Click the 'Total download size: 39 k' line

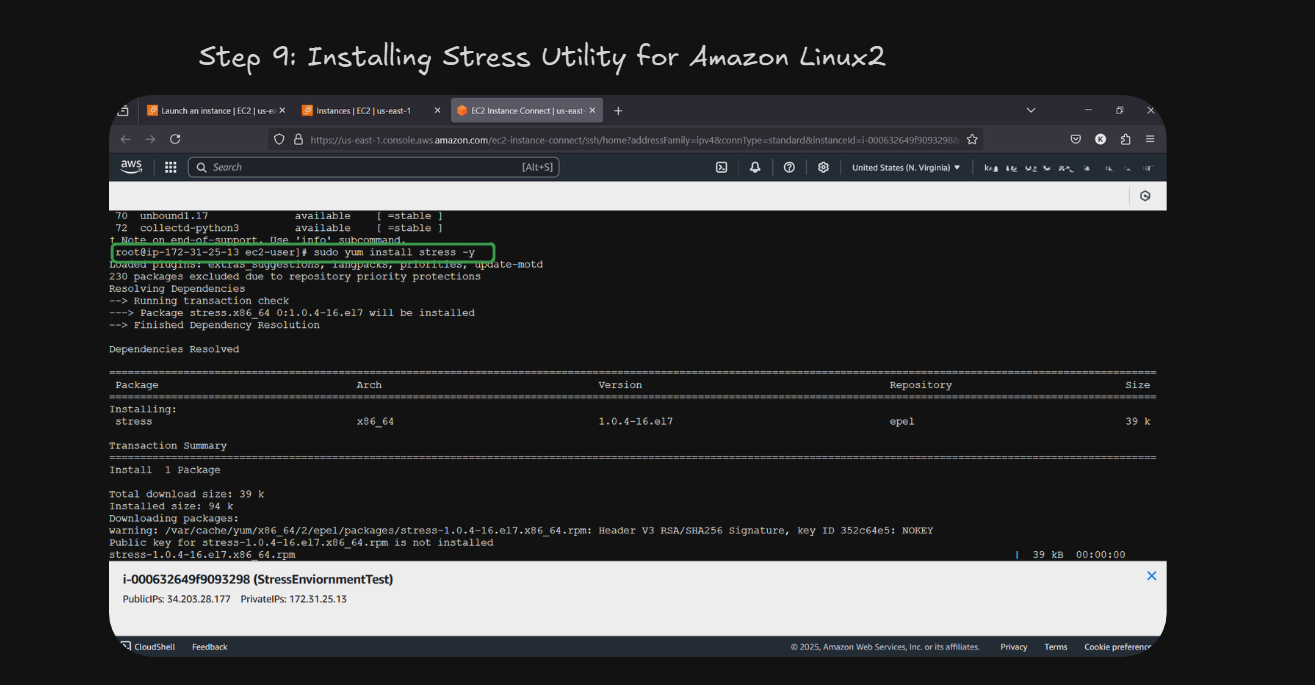[186, 494]
